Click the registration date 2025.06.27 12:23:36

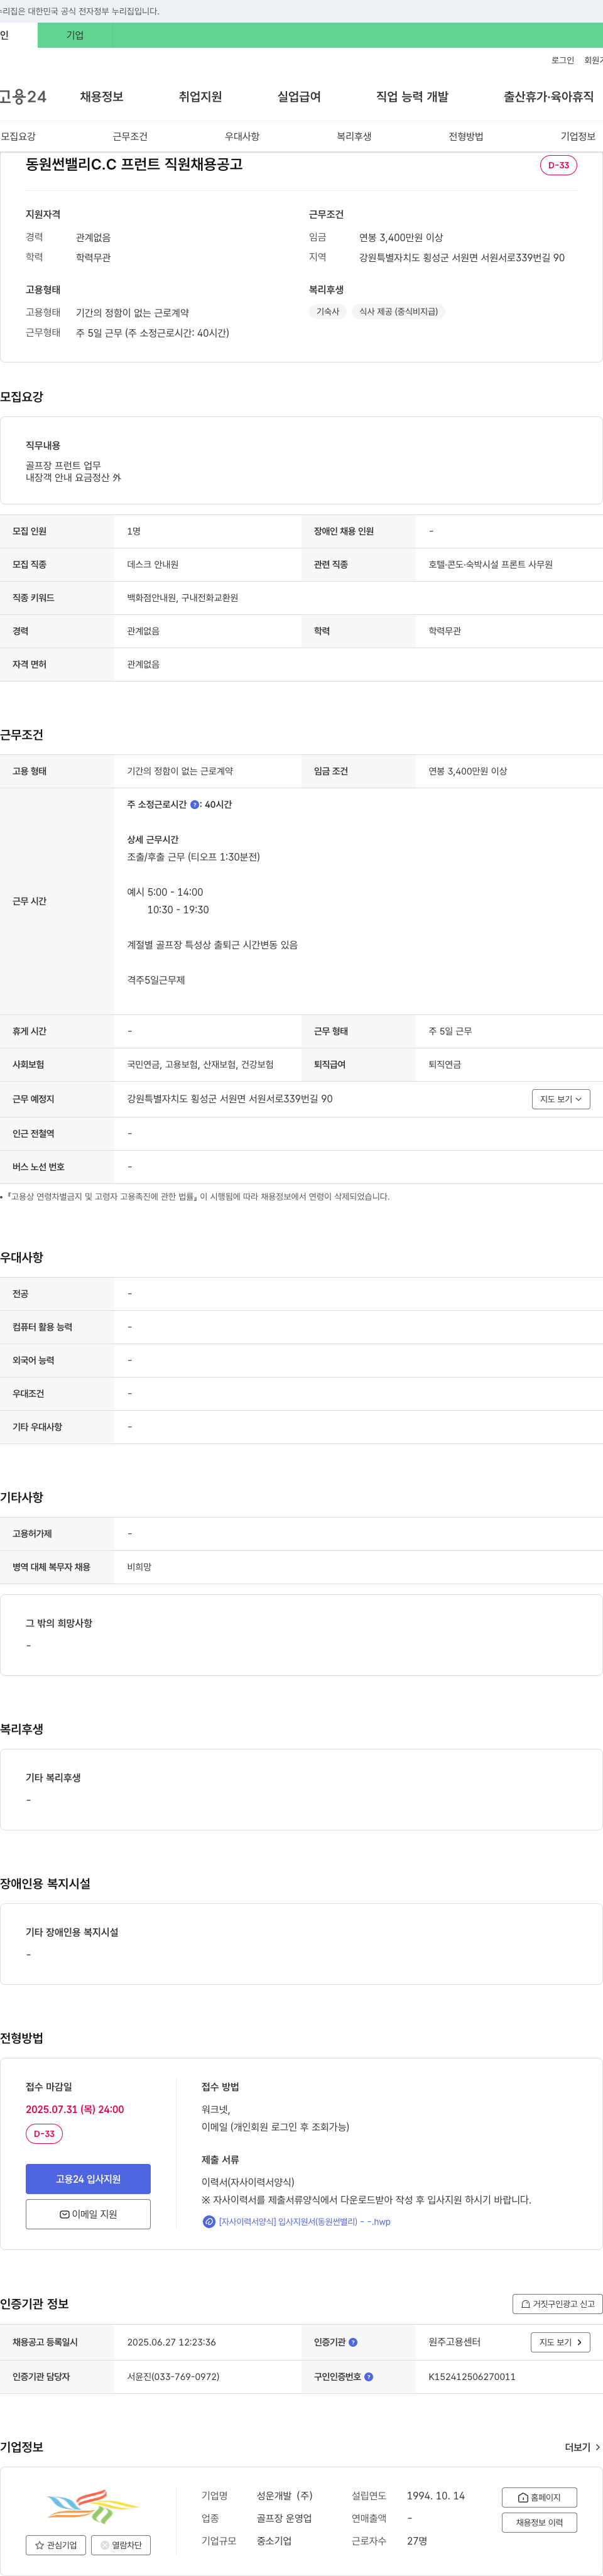click(171, 2342)
